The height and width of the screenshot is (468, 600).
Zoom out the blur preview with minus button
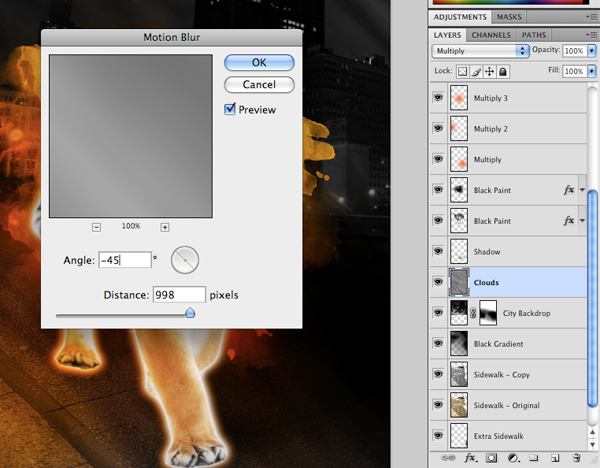point(96,227)
